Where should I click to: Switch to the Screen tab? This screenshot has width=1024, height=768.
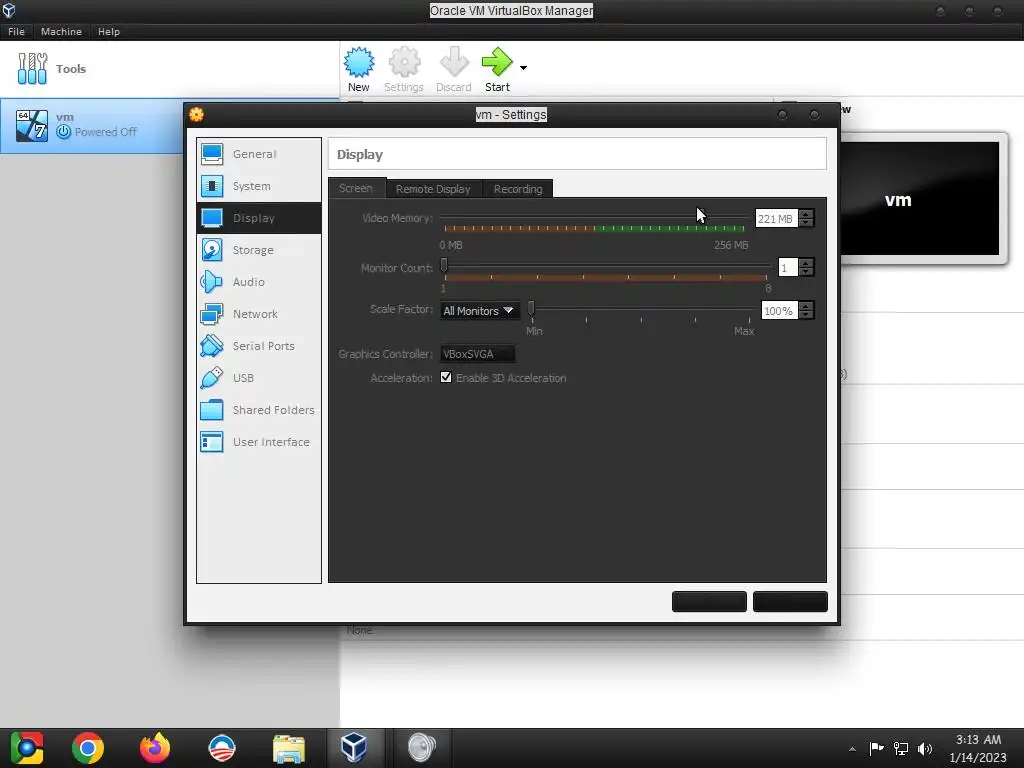[x=357, y=188]
